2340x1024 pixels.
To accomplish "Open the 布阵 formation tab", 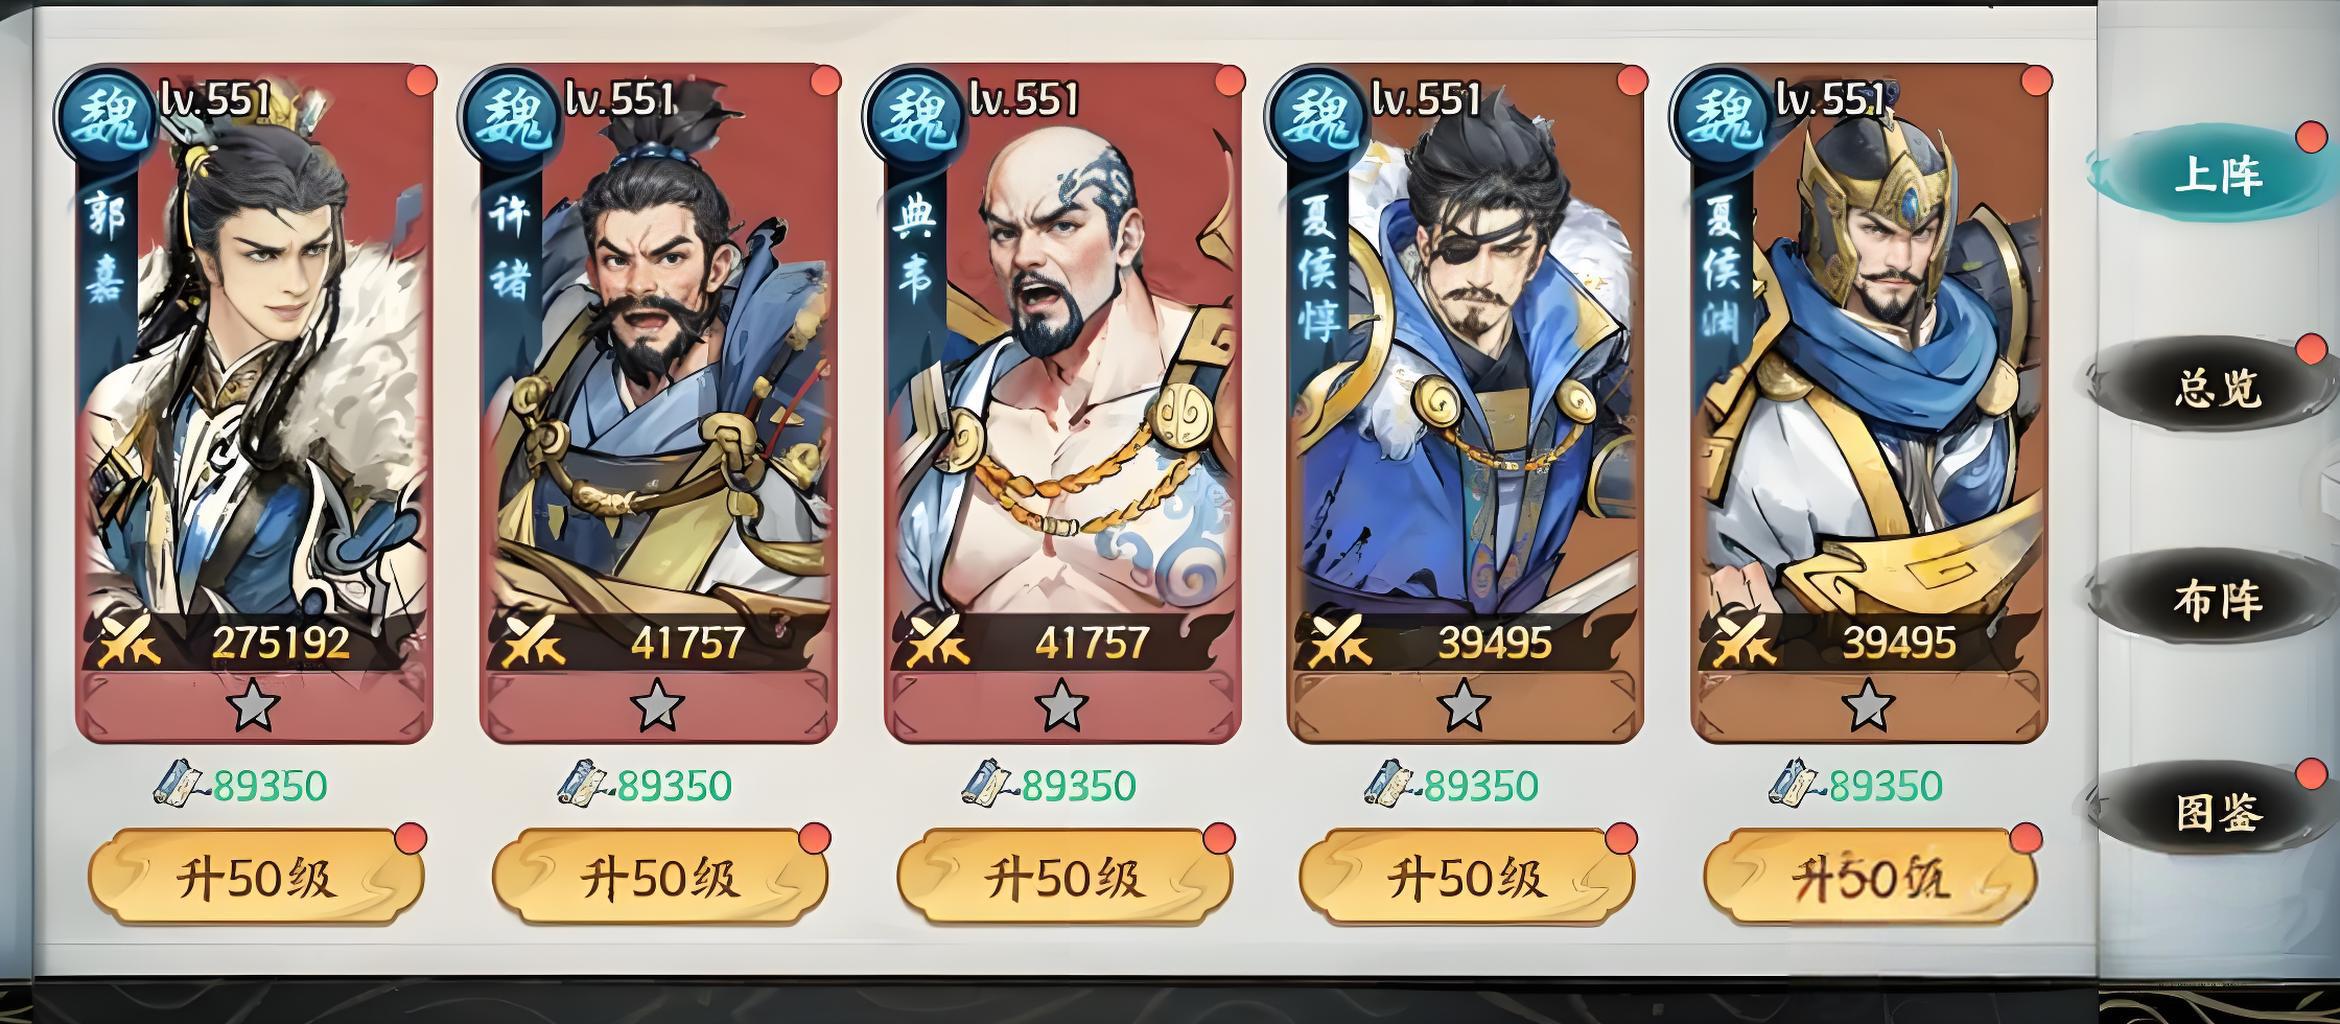I will coord(2215,600).
